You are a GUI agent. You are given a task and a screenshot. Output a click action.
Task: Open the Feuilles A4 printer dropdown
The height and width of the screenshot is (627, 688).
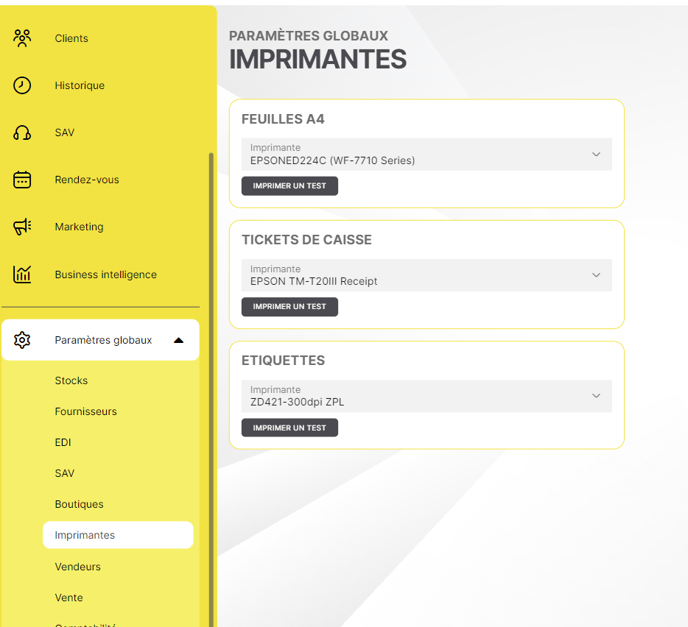click(596, 154)
